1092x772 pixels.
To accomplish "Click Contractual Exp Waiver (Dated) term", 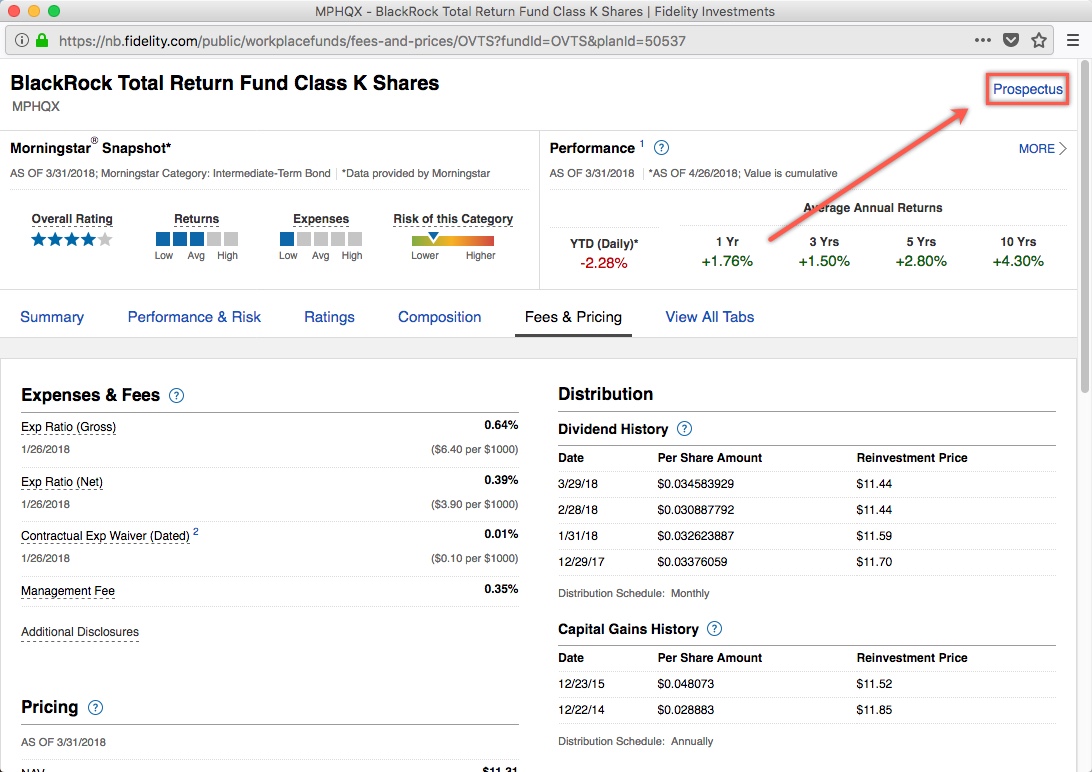I will coord(105,536).
